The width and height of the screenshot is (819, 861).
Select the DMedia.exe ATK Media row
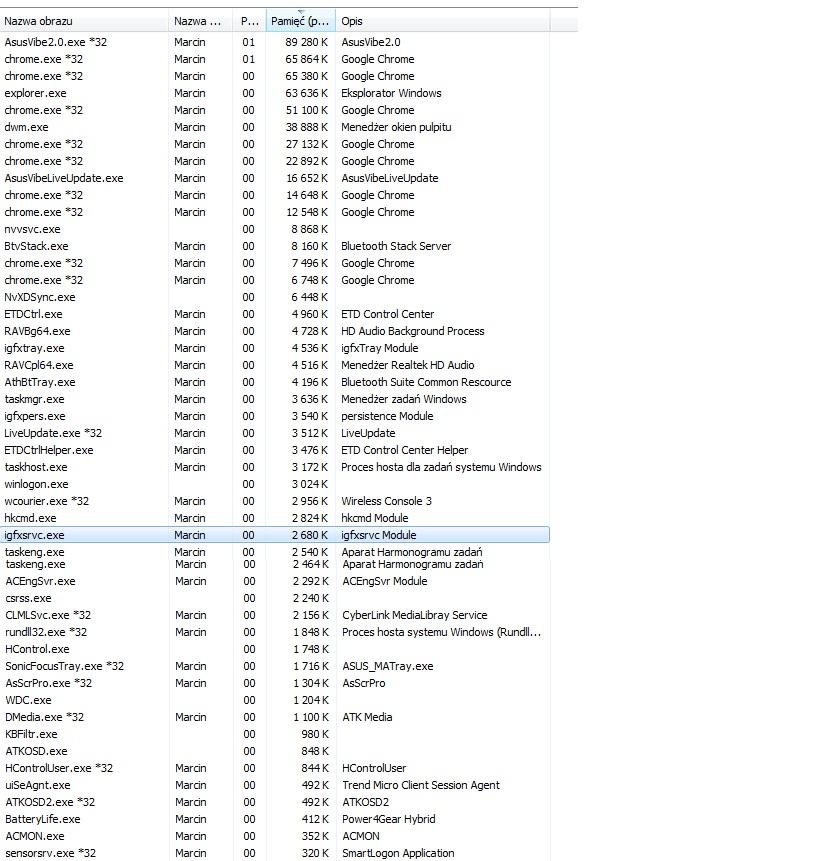pyautogui.click(x=274, y=718)
